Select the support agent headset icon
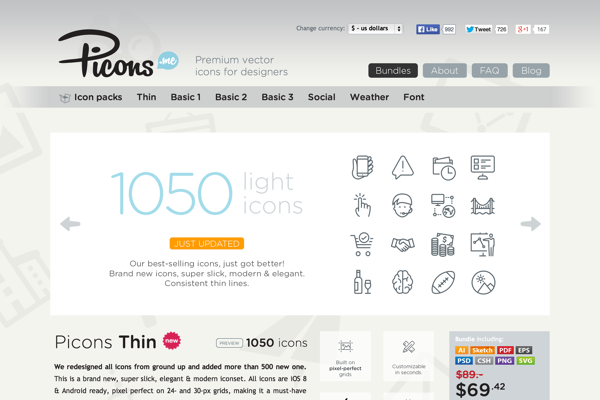600x400 pixels. pyautogui.click(x=403, y=205)
